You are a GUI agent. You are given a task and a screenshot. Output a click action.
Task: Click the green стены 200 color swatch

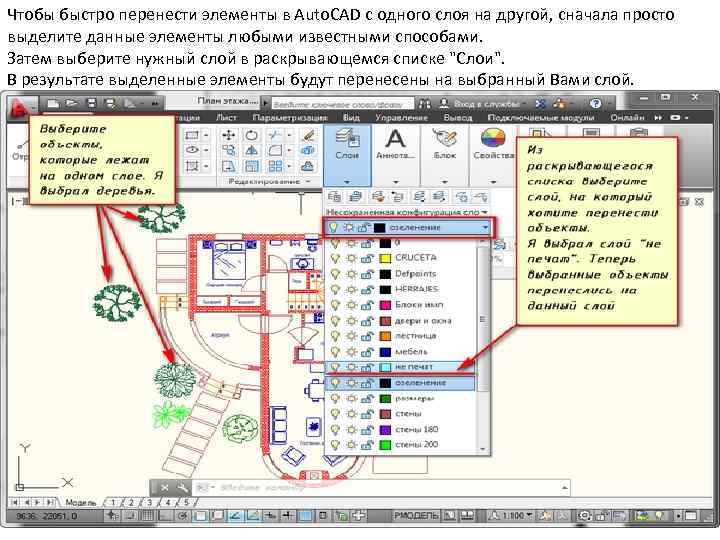[385, 445]
